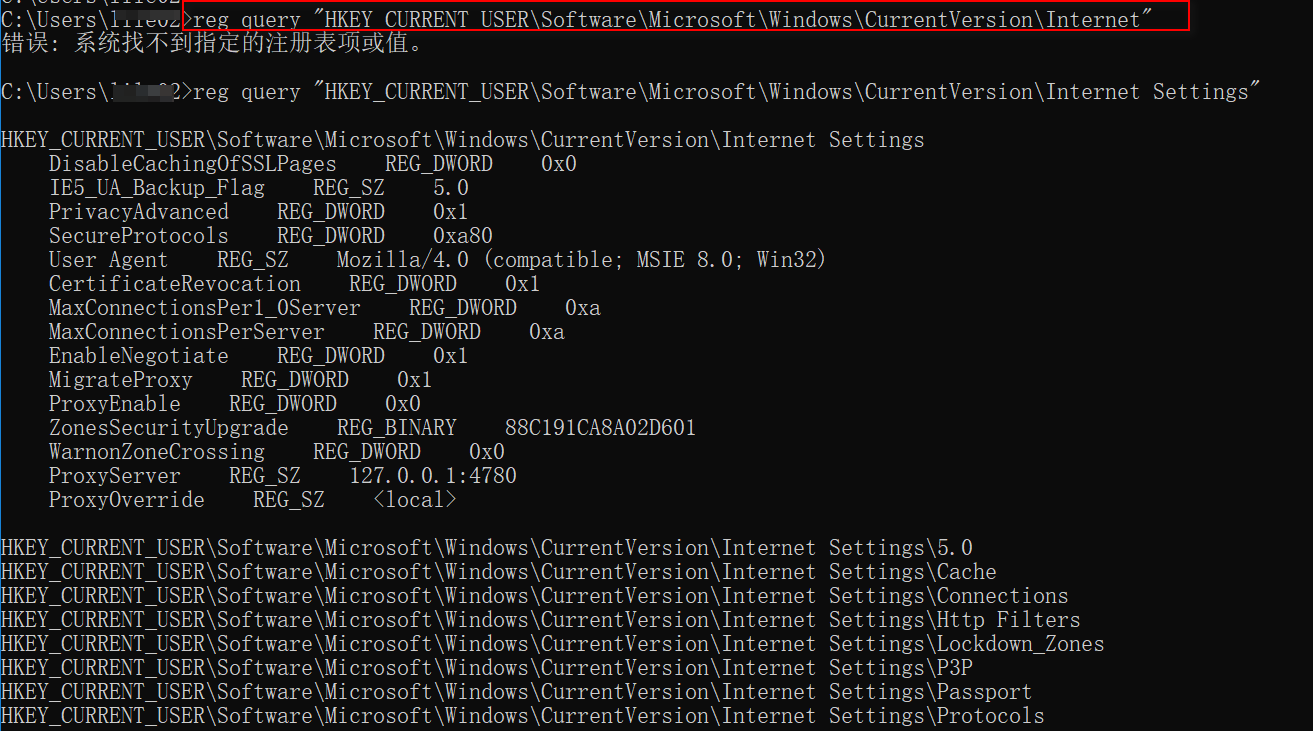1313x731 pixels.
Task: Select the Internet Settings\Protocols subkey path
Action: [x=523, y=716]
